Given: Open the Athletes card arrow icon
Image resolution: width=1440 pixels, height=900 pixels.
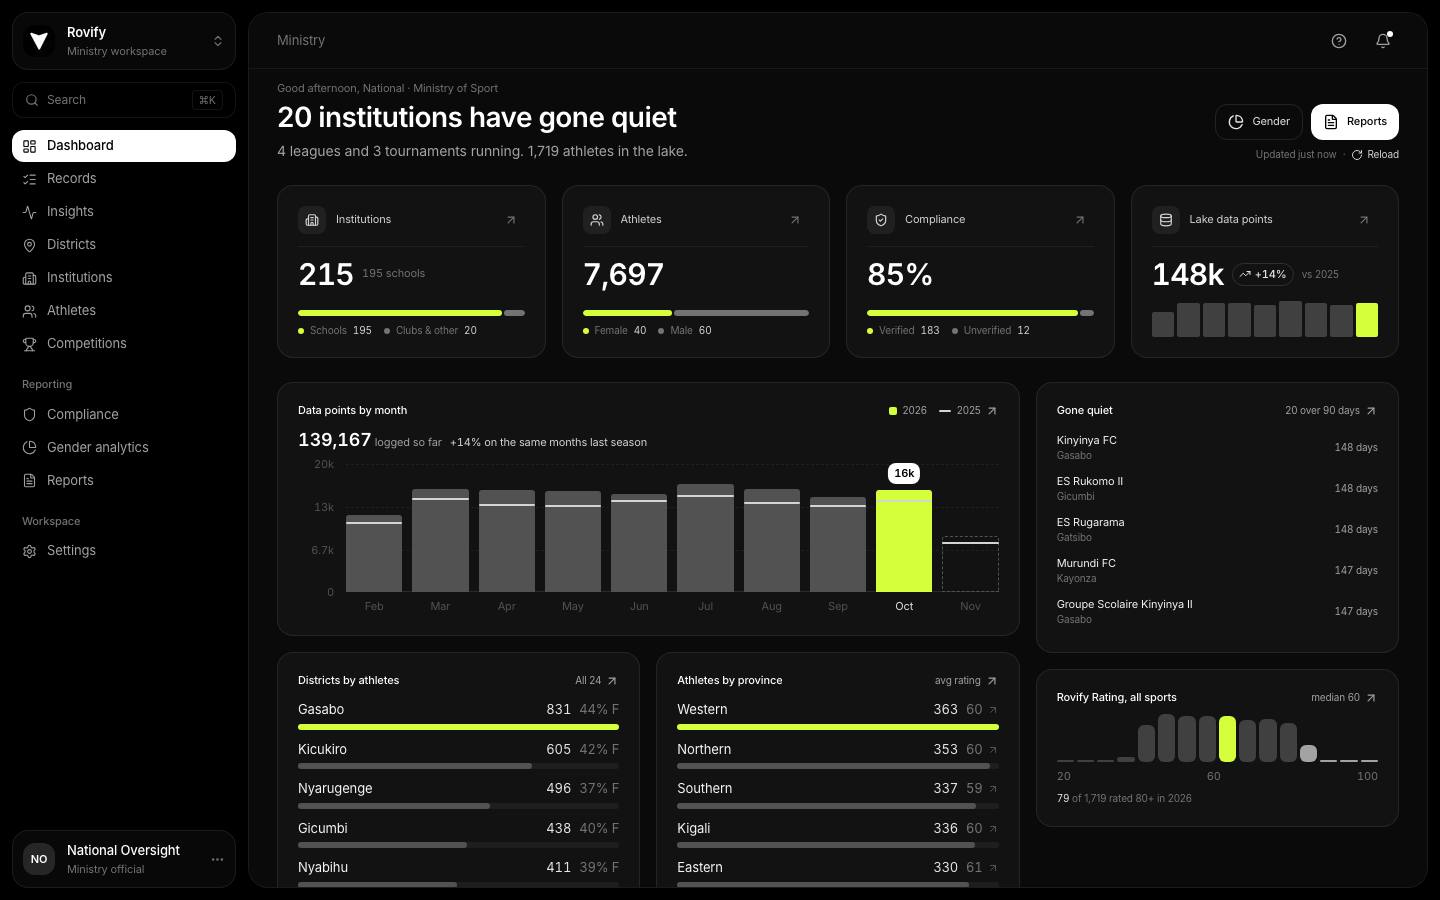Looking at the screenshot, I should click(x=795, y=220).
